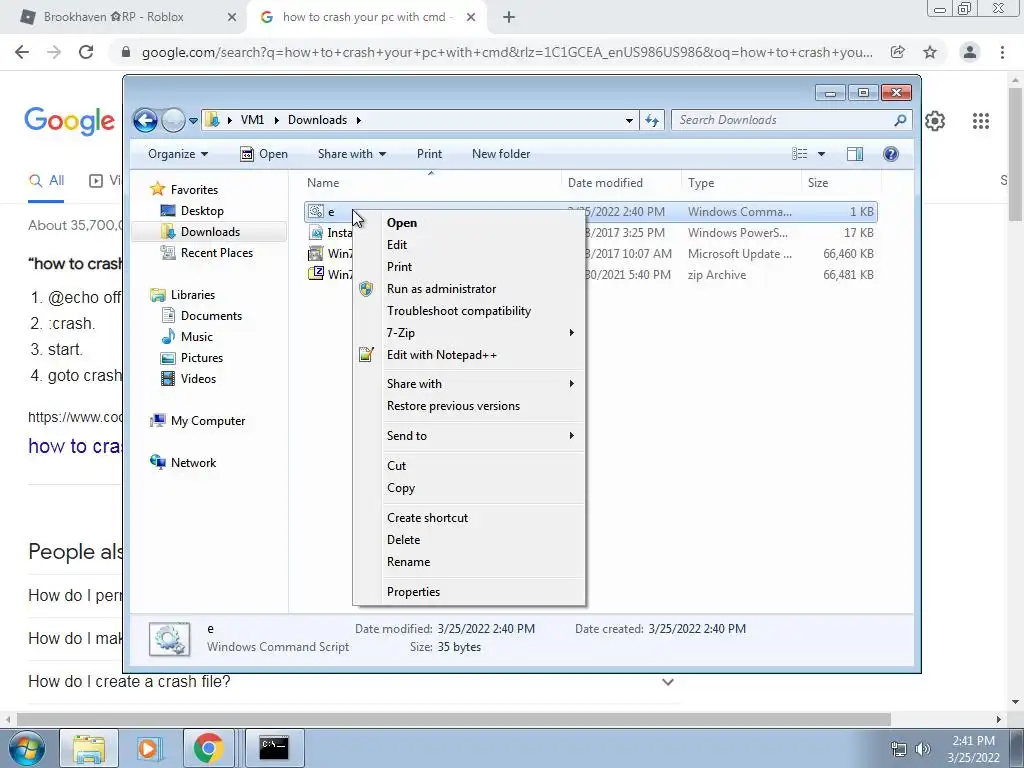The height and width of the screenshot is (768, 1024).
Task: Click the refresh button beside address bar
Action: click(652, 120)
